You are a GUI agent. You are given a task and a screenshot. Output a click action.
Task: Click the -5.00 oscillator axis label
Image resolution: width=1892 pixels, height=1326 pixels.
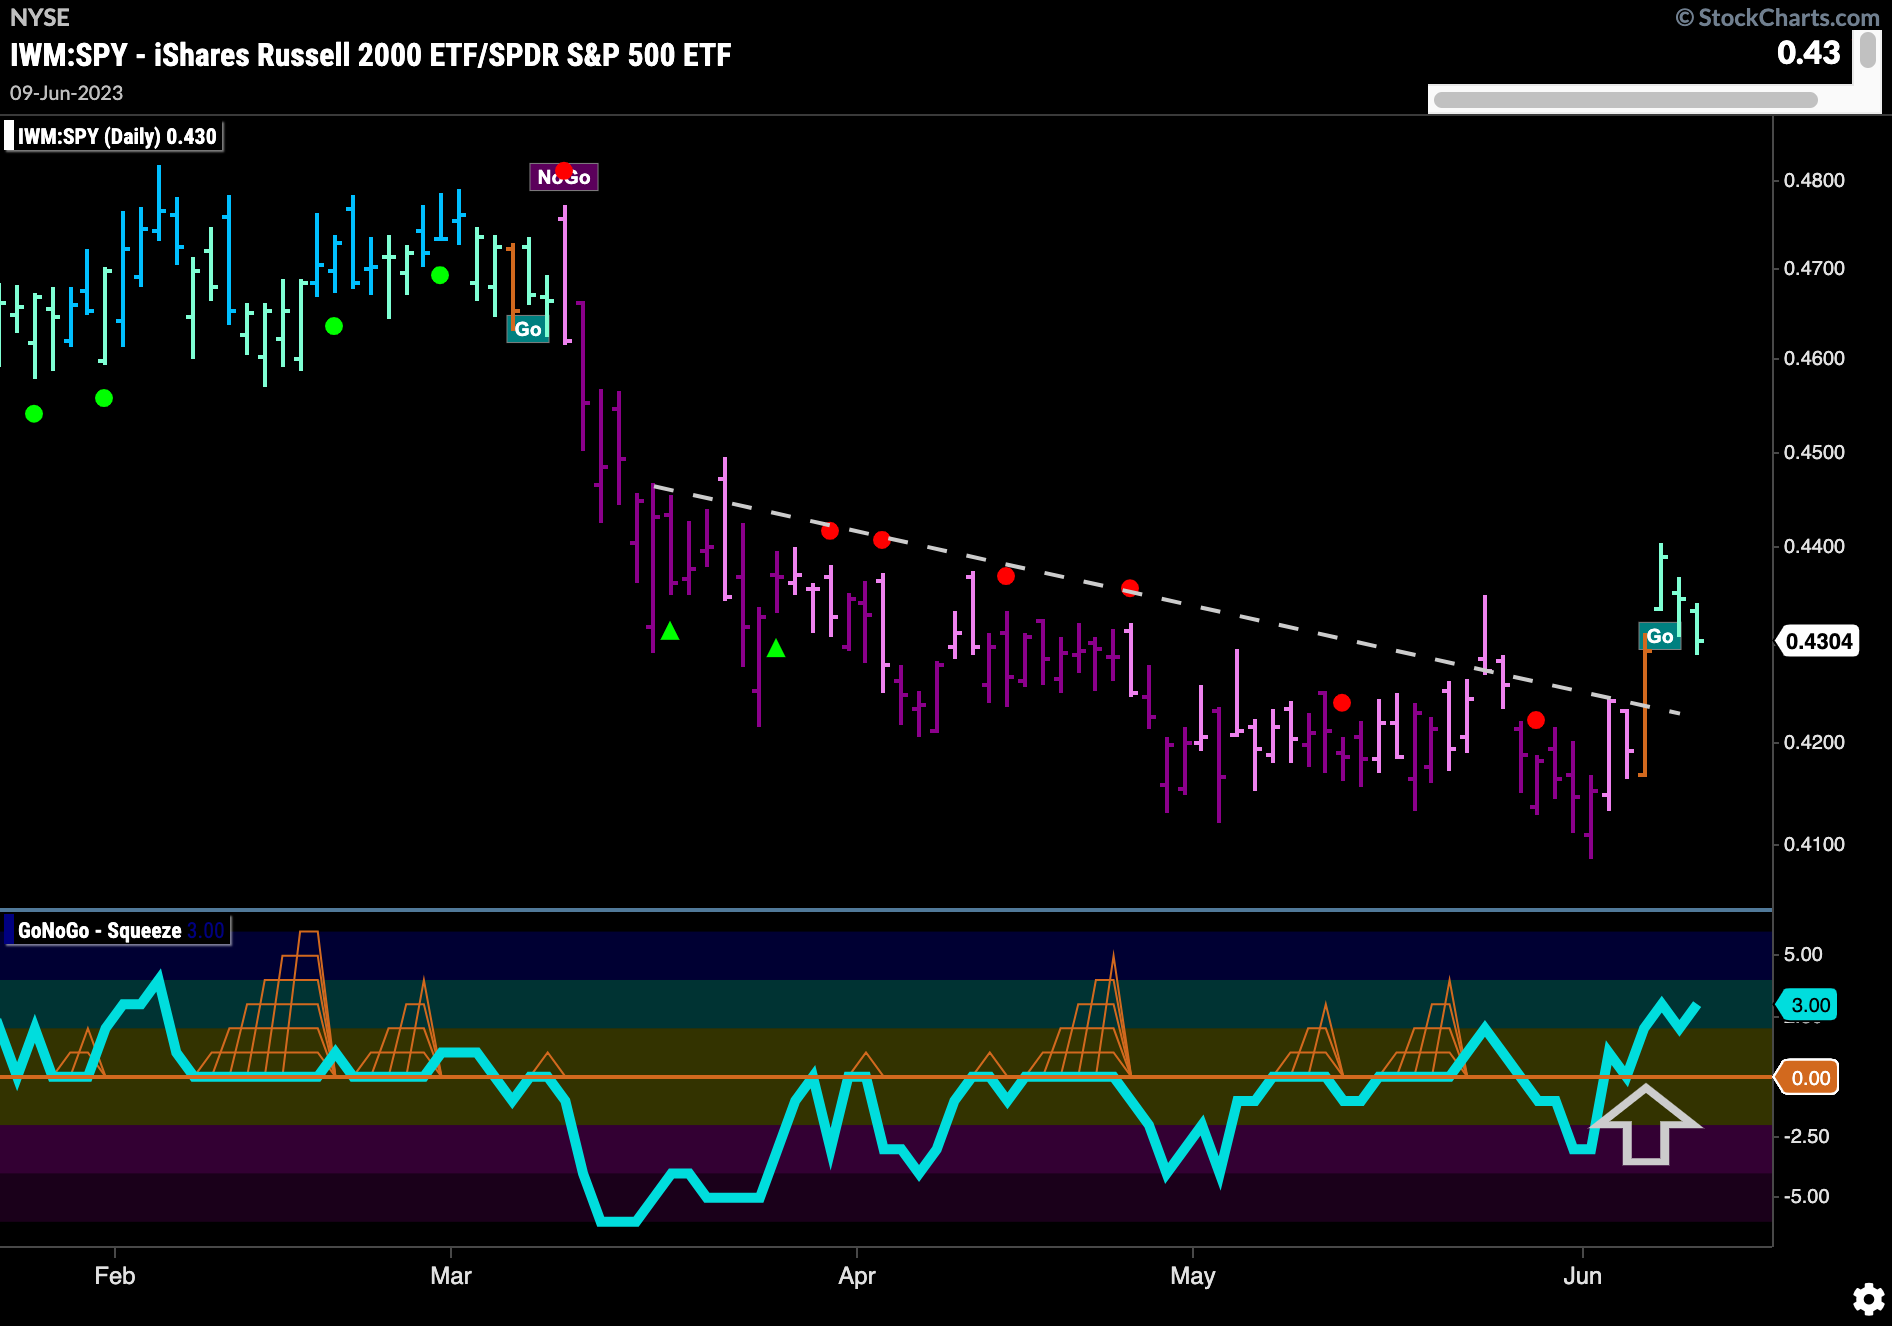pyautogui.click(x=1806, y=1196)
